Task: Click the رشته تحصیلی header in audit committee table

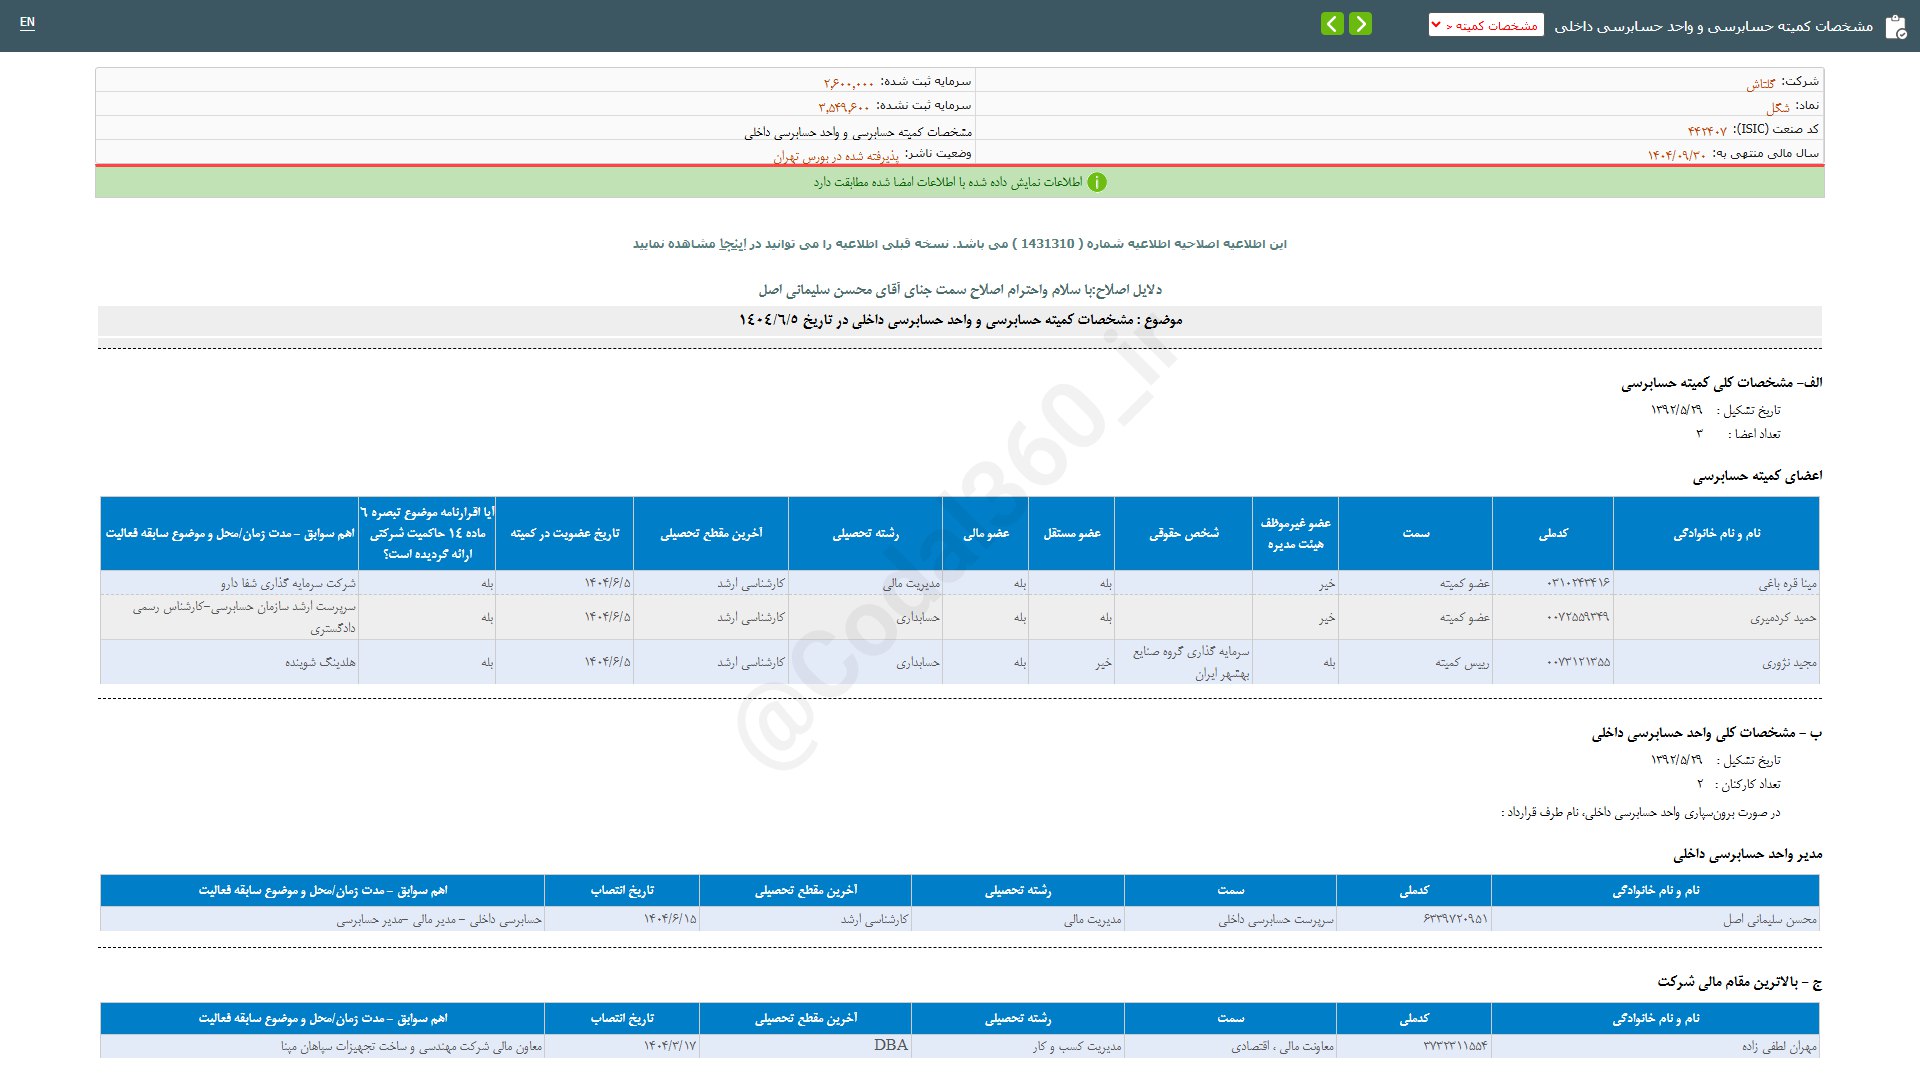Action: point(865,533)
